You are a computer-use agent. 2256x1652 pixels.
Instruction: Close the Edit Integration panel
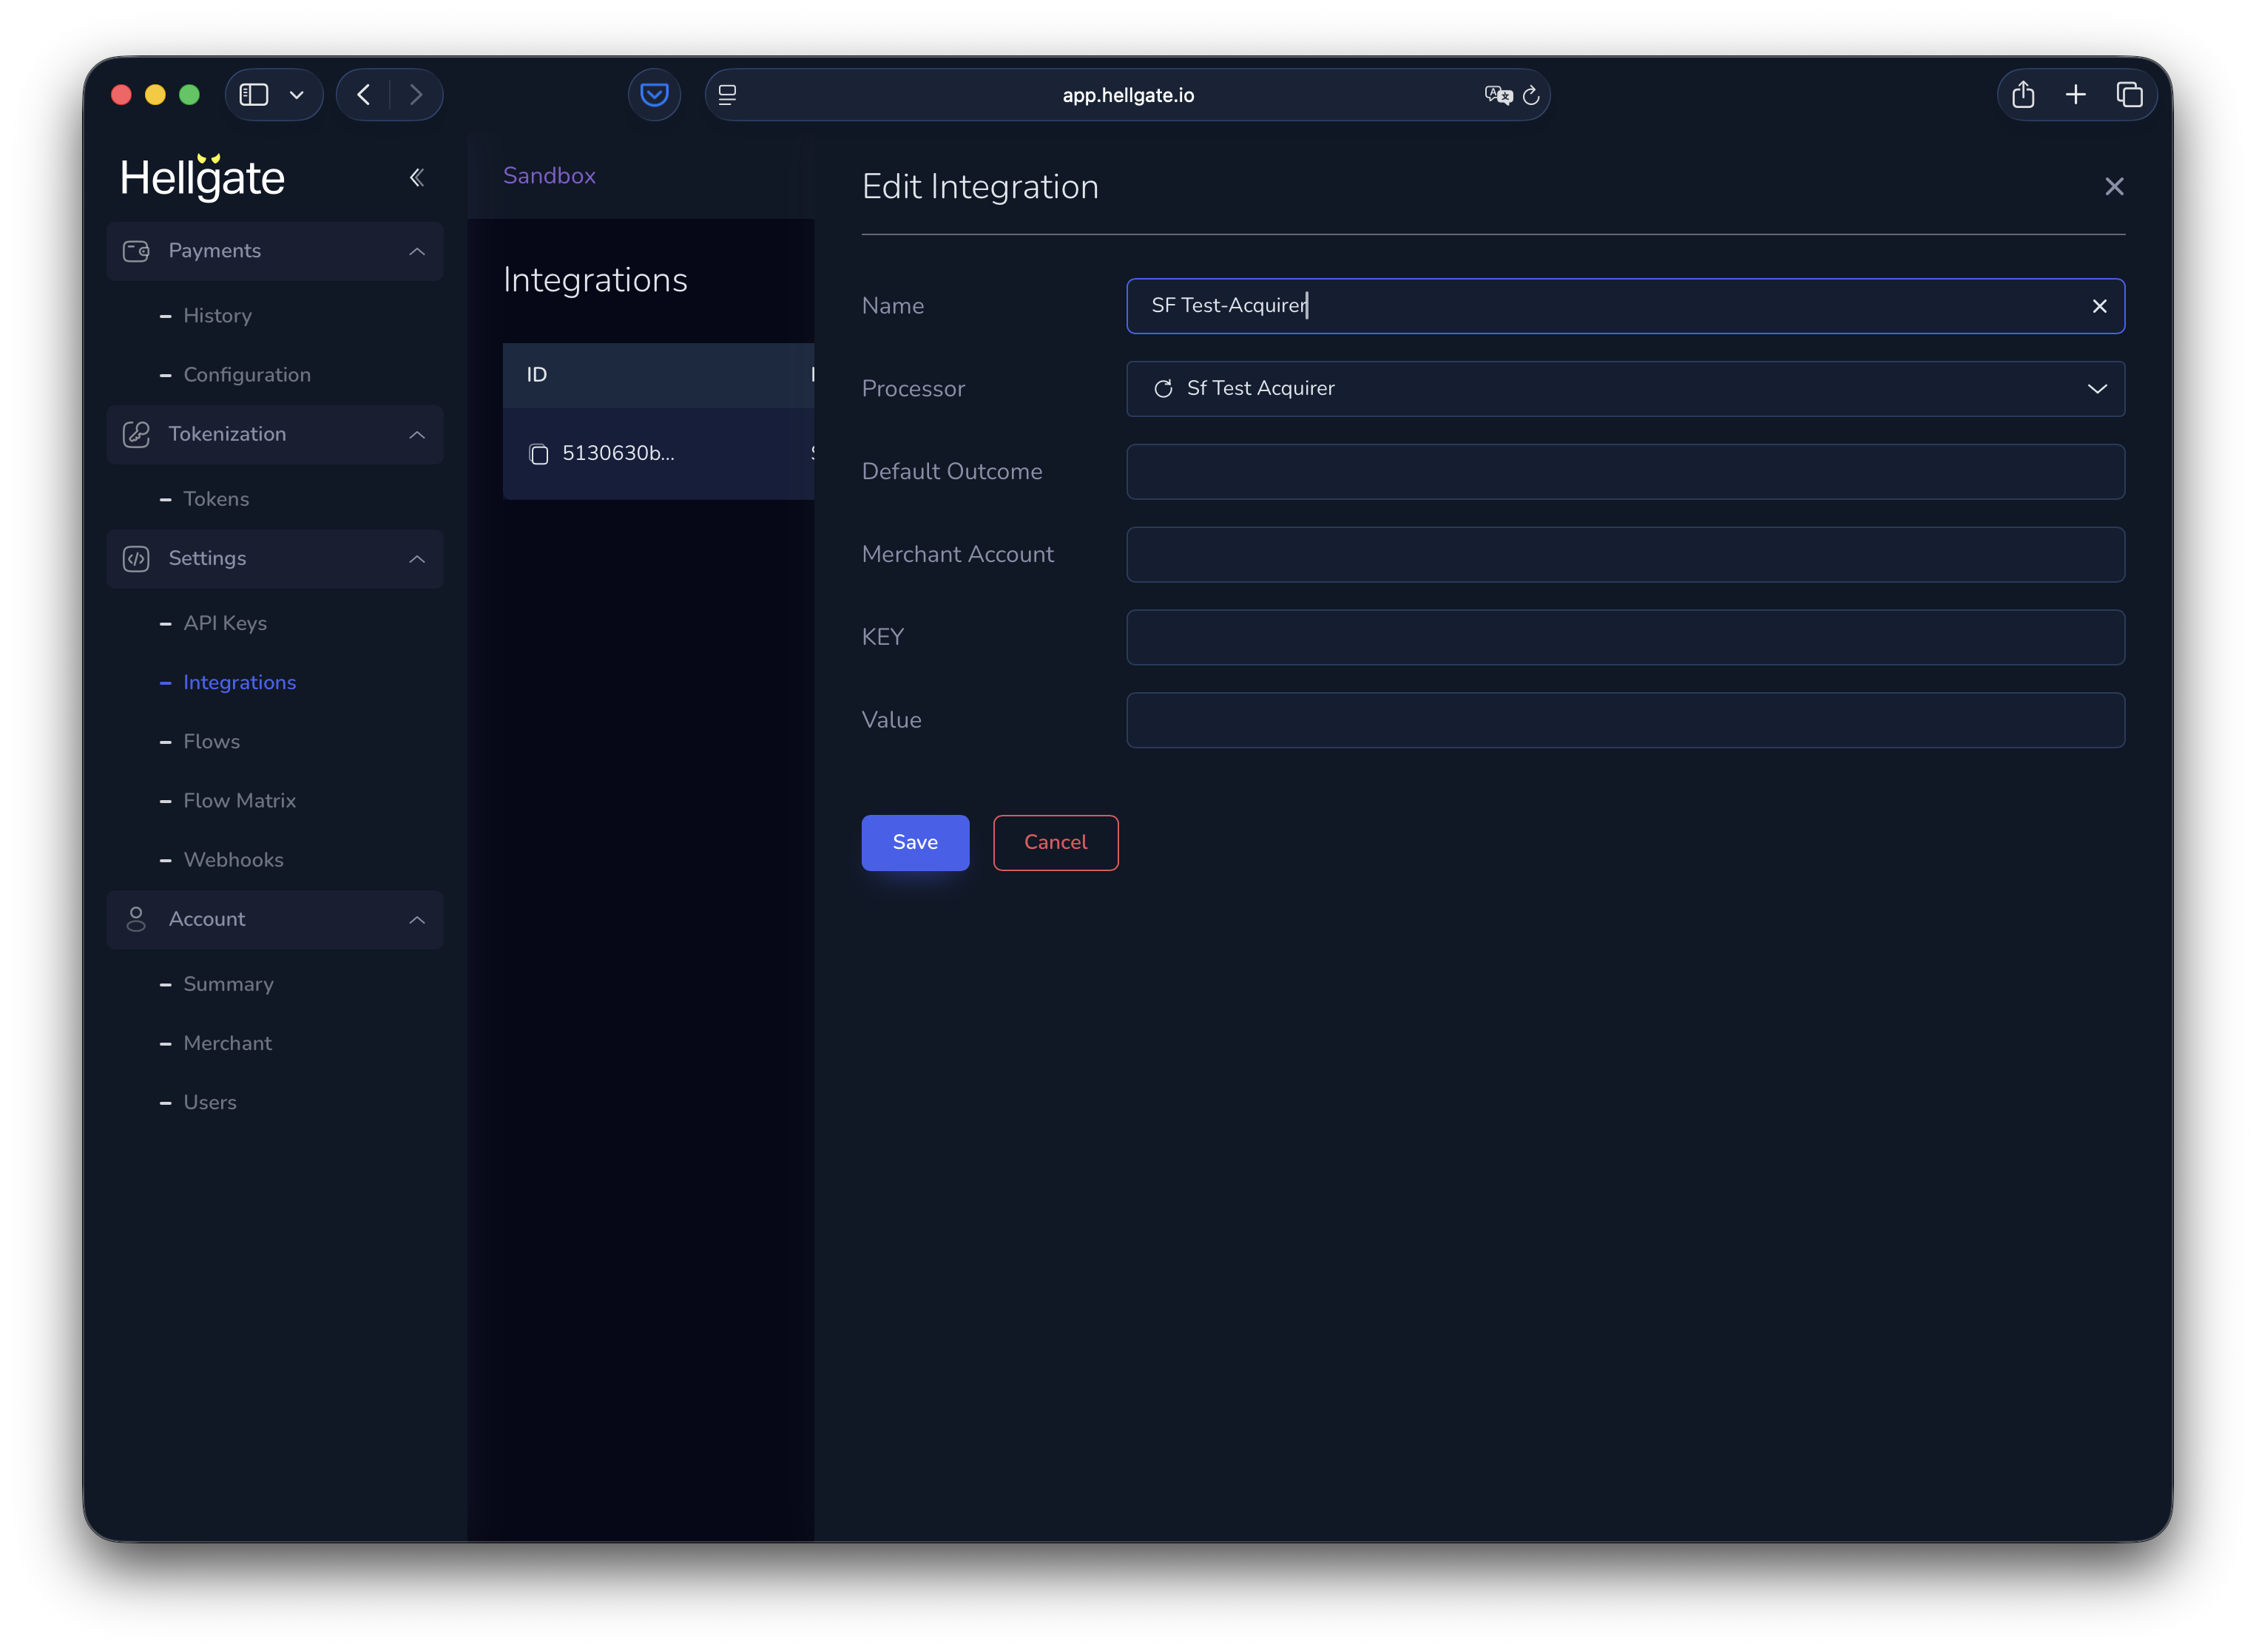click(x=2114, y=185)
